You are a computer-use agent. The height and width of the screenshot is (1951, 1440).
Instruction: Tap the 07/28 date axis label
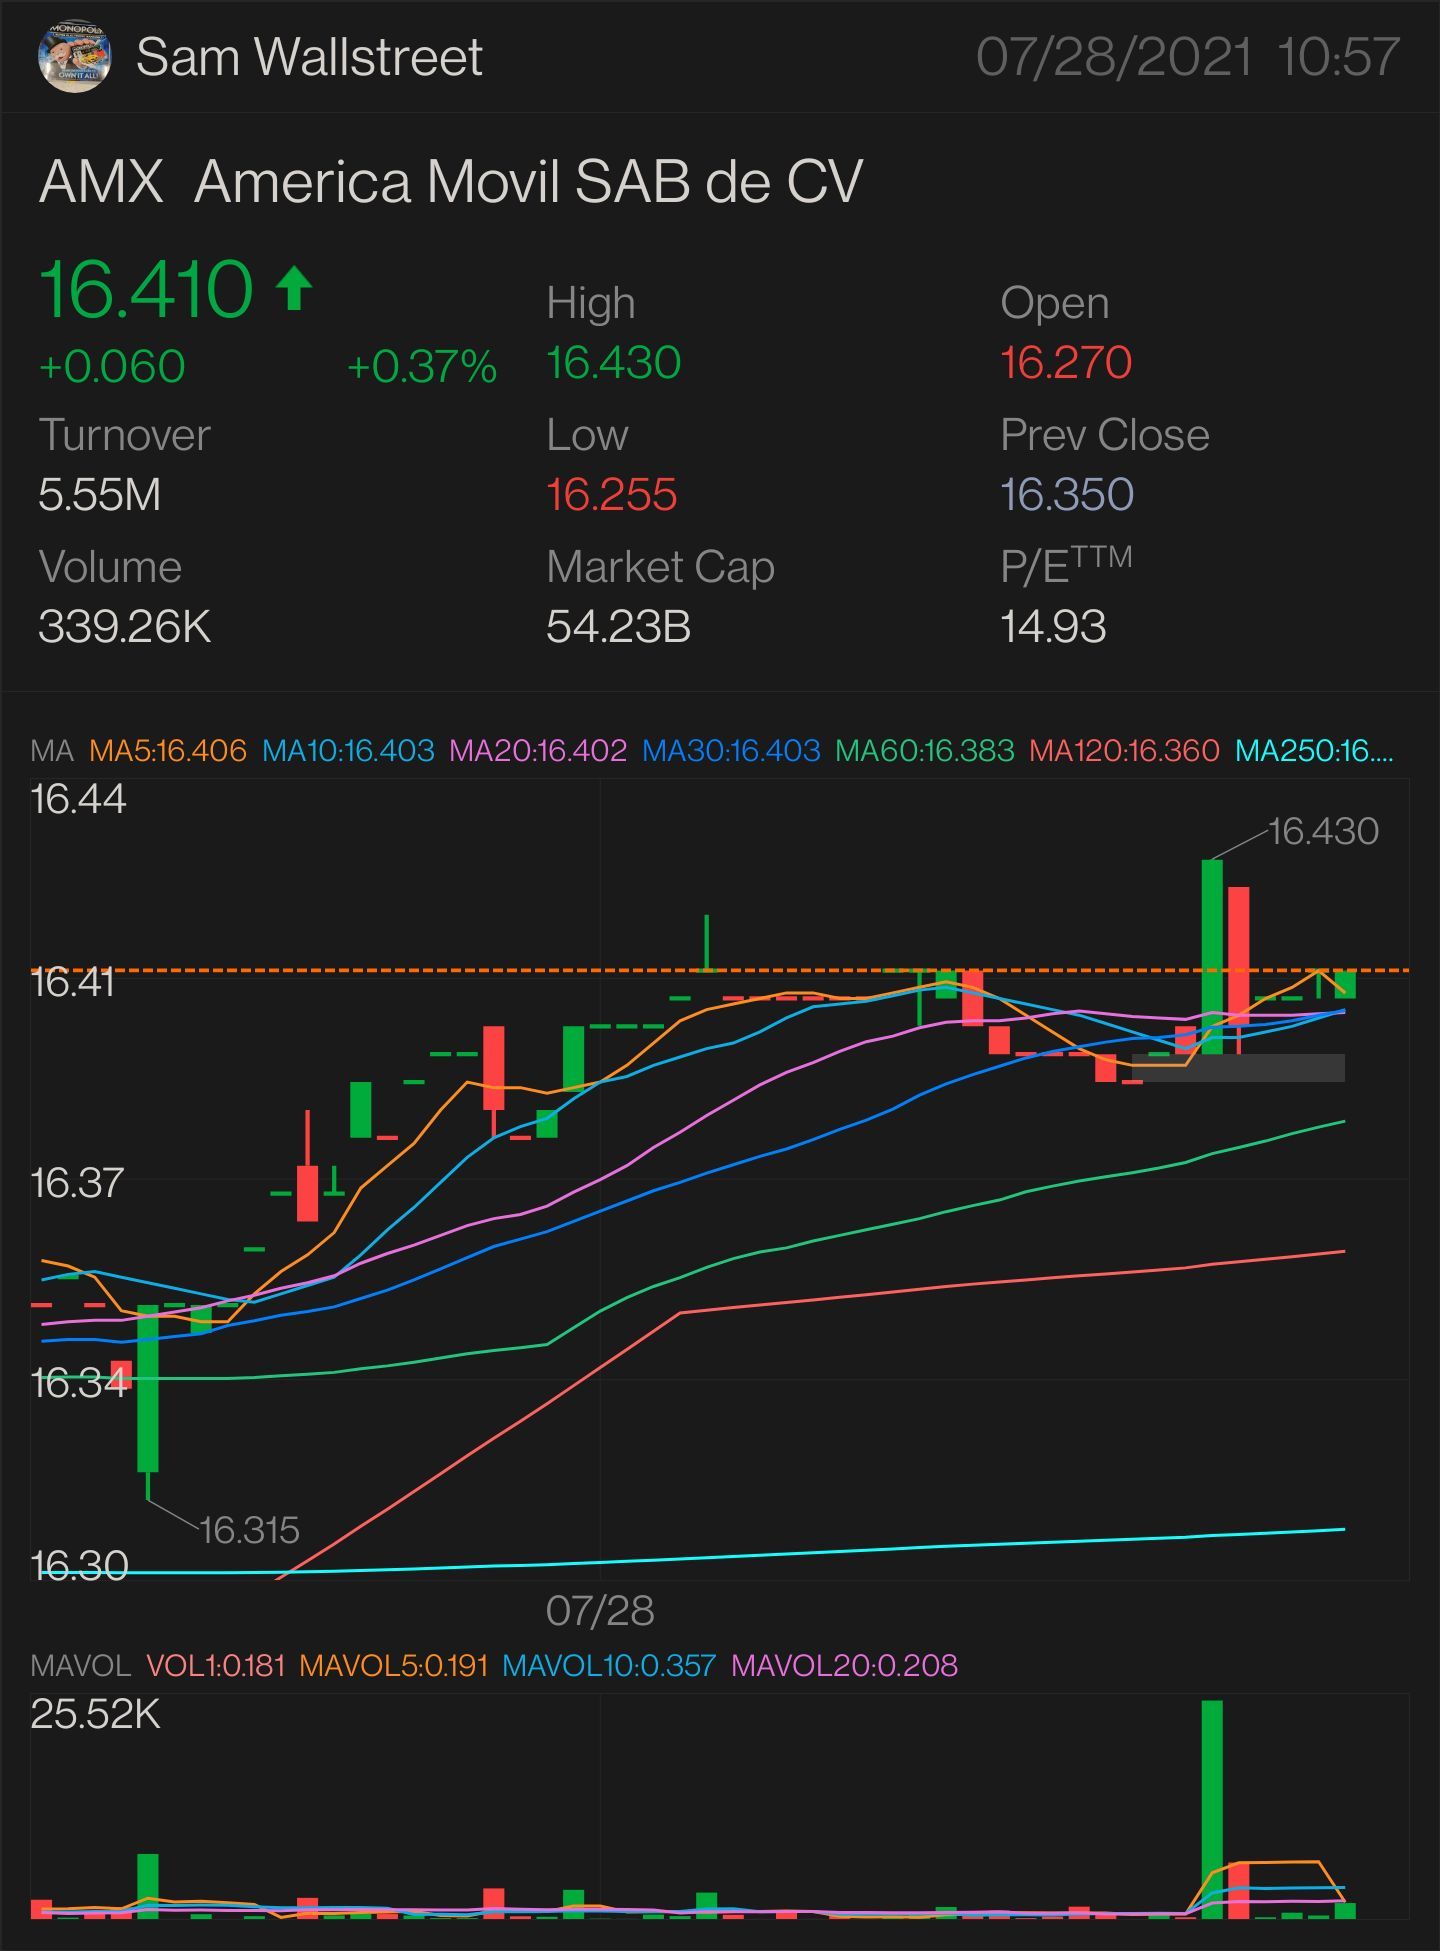(x=600, y=1611)
